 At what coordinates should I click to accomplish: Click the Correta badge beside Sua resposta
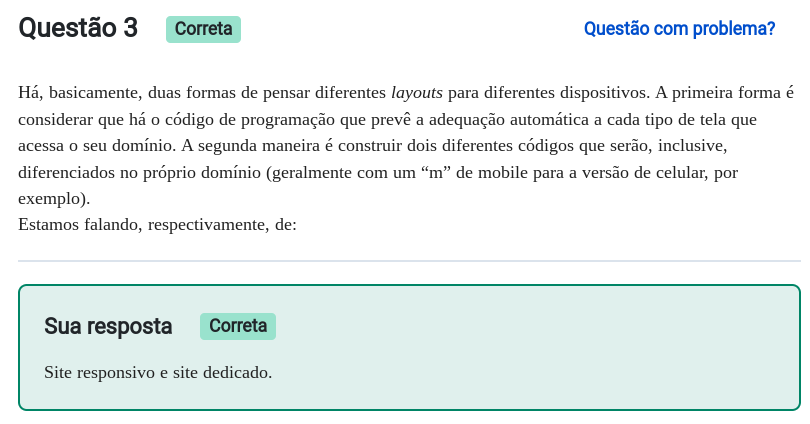pyautogui.click(x=237, y=326)
